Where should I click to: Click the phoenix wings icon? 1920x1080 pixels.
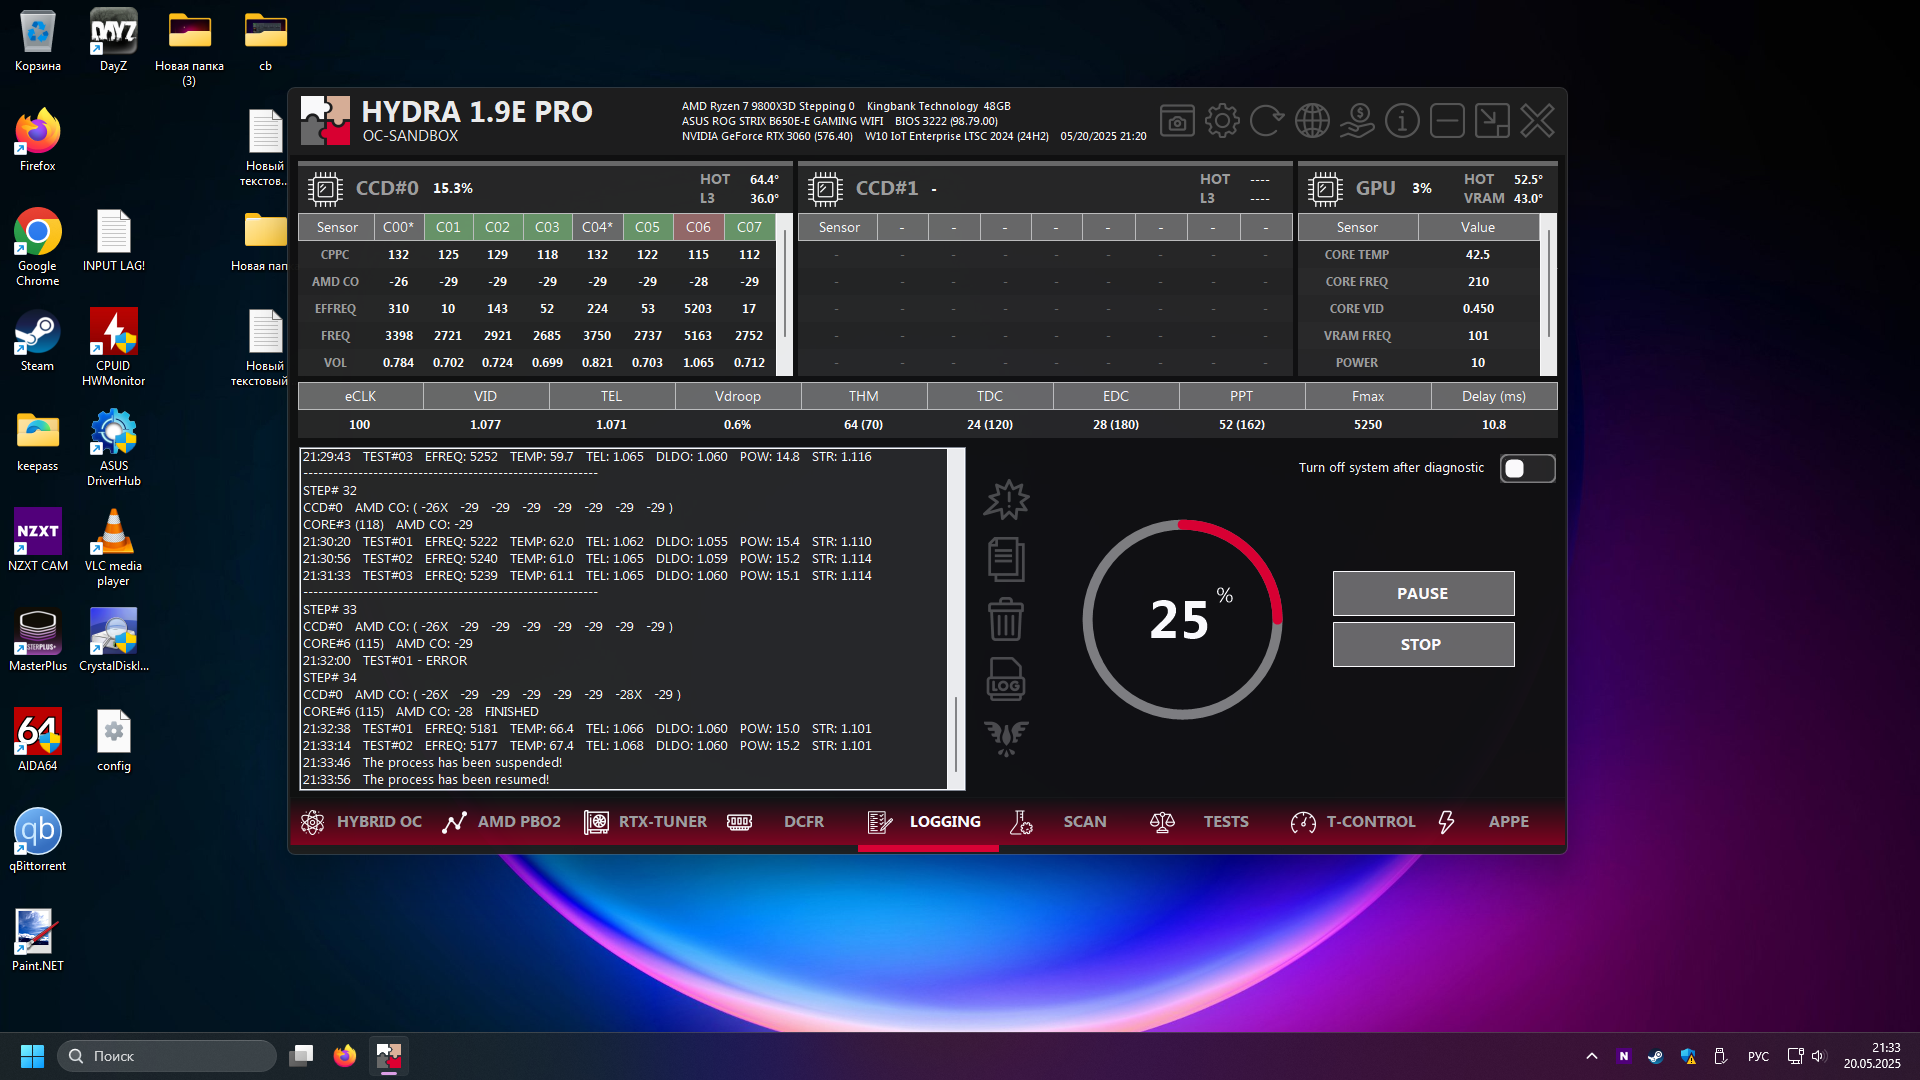click(x=1006, y=738)
